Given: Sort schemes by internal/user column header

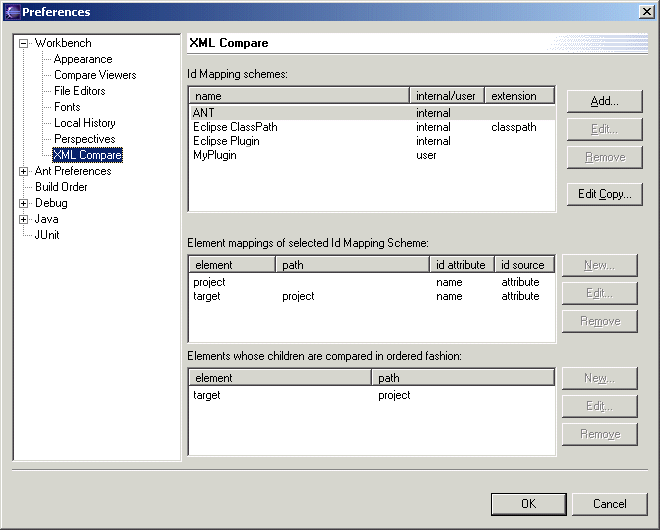Looking at the screenshot, I should (448, 96).
